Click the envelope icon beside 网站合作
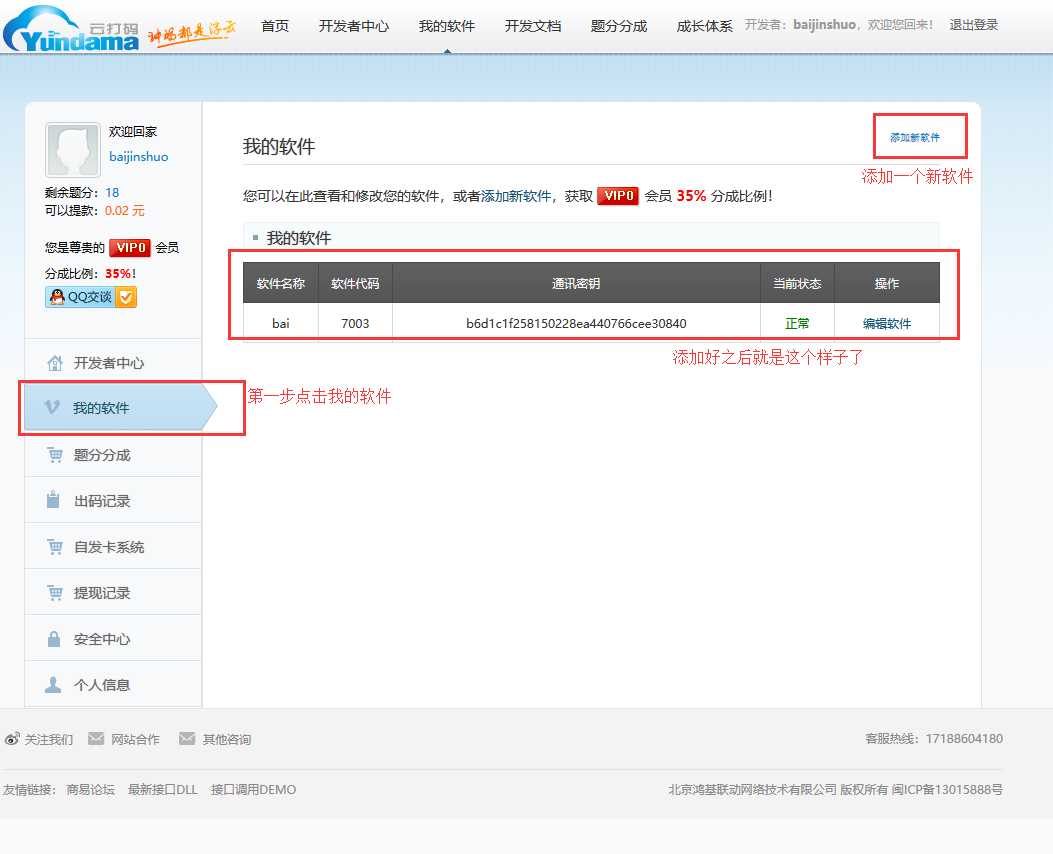The image size is (1053, 854). [96, 739]
